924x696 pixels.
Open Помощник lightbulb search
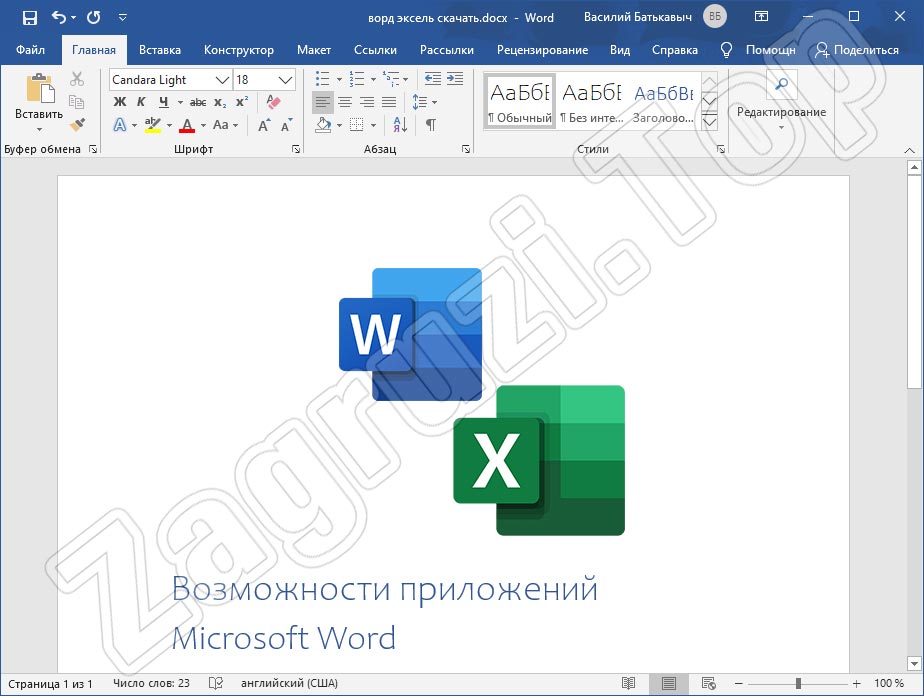(758, 50)
